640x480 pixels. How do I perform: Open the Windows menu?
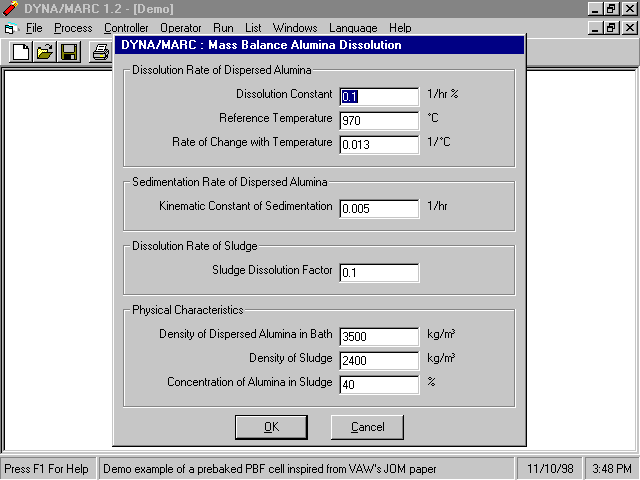coord(295,28)
